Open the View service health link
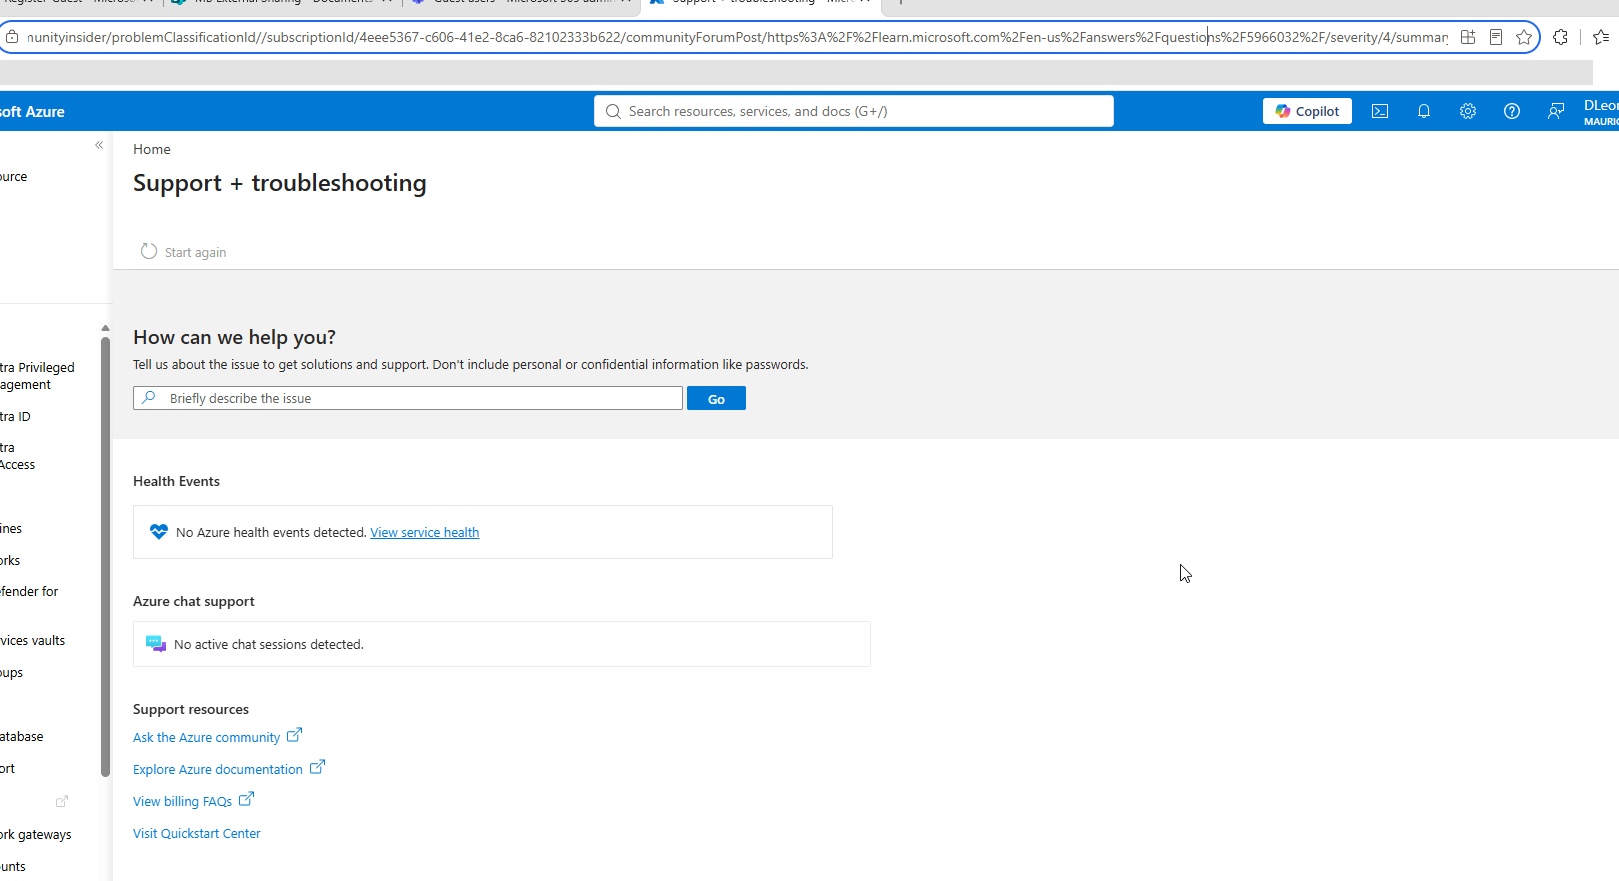This screenshot has height=881, width=1619. tap(425, 532)
